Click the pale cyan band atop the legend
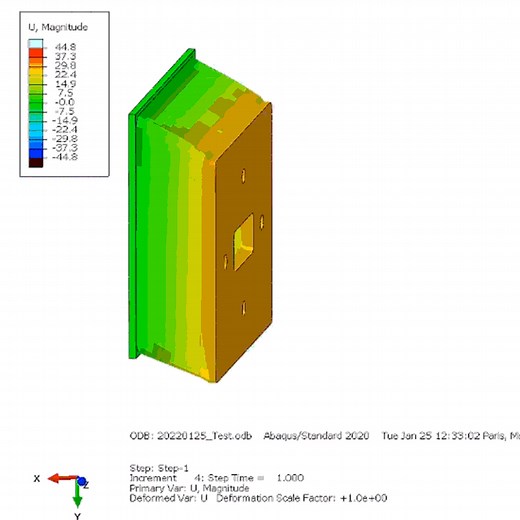The height and width of the screenshot is (520, 520). tap(36, 44)
